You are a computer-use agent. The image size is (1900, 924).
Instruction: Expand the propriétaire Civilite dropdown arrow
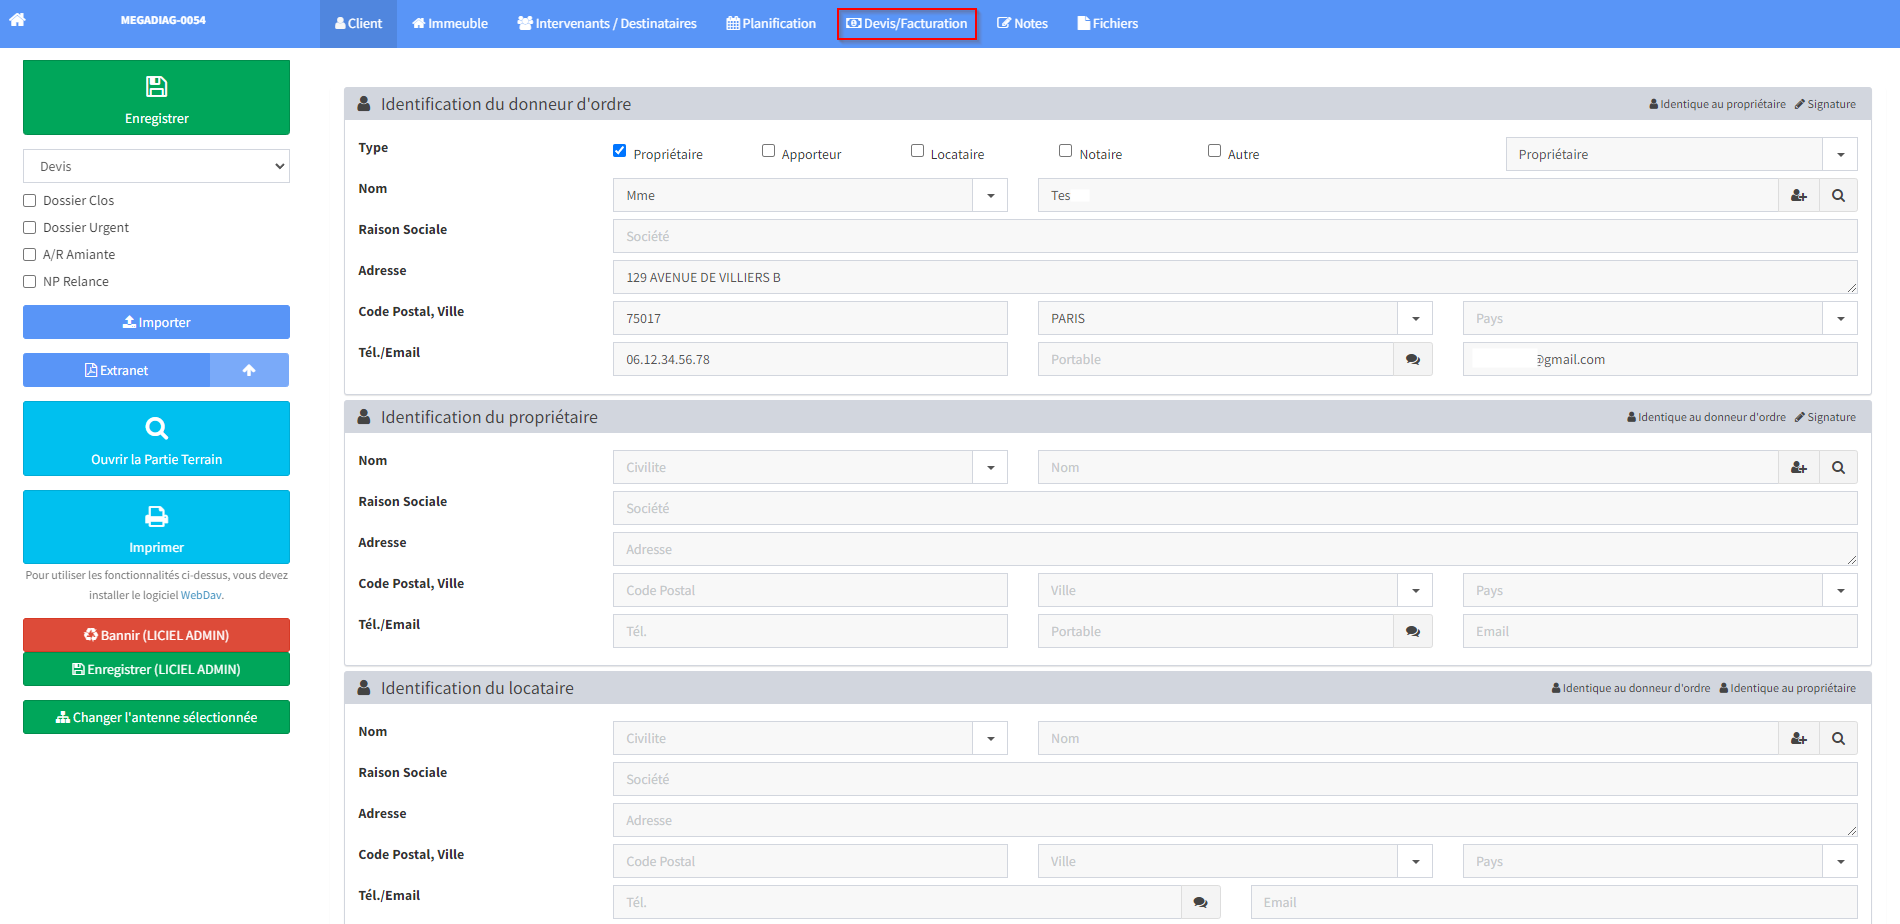[x=990, y=467]
